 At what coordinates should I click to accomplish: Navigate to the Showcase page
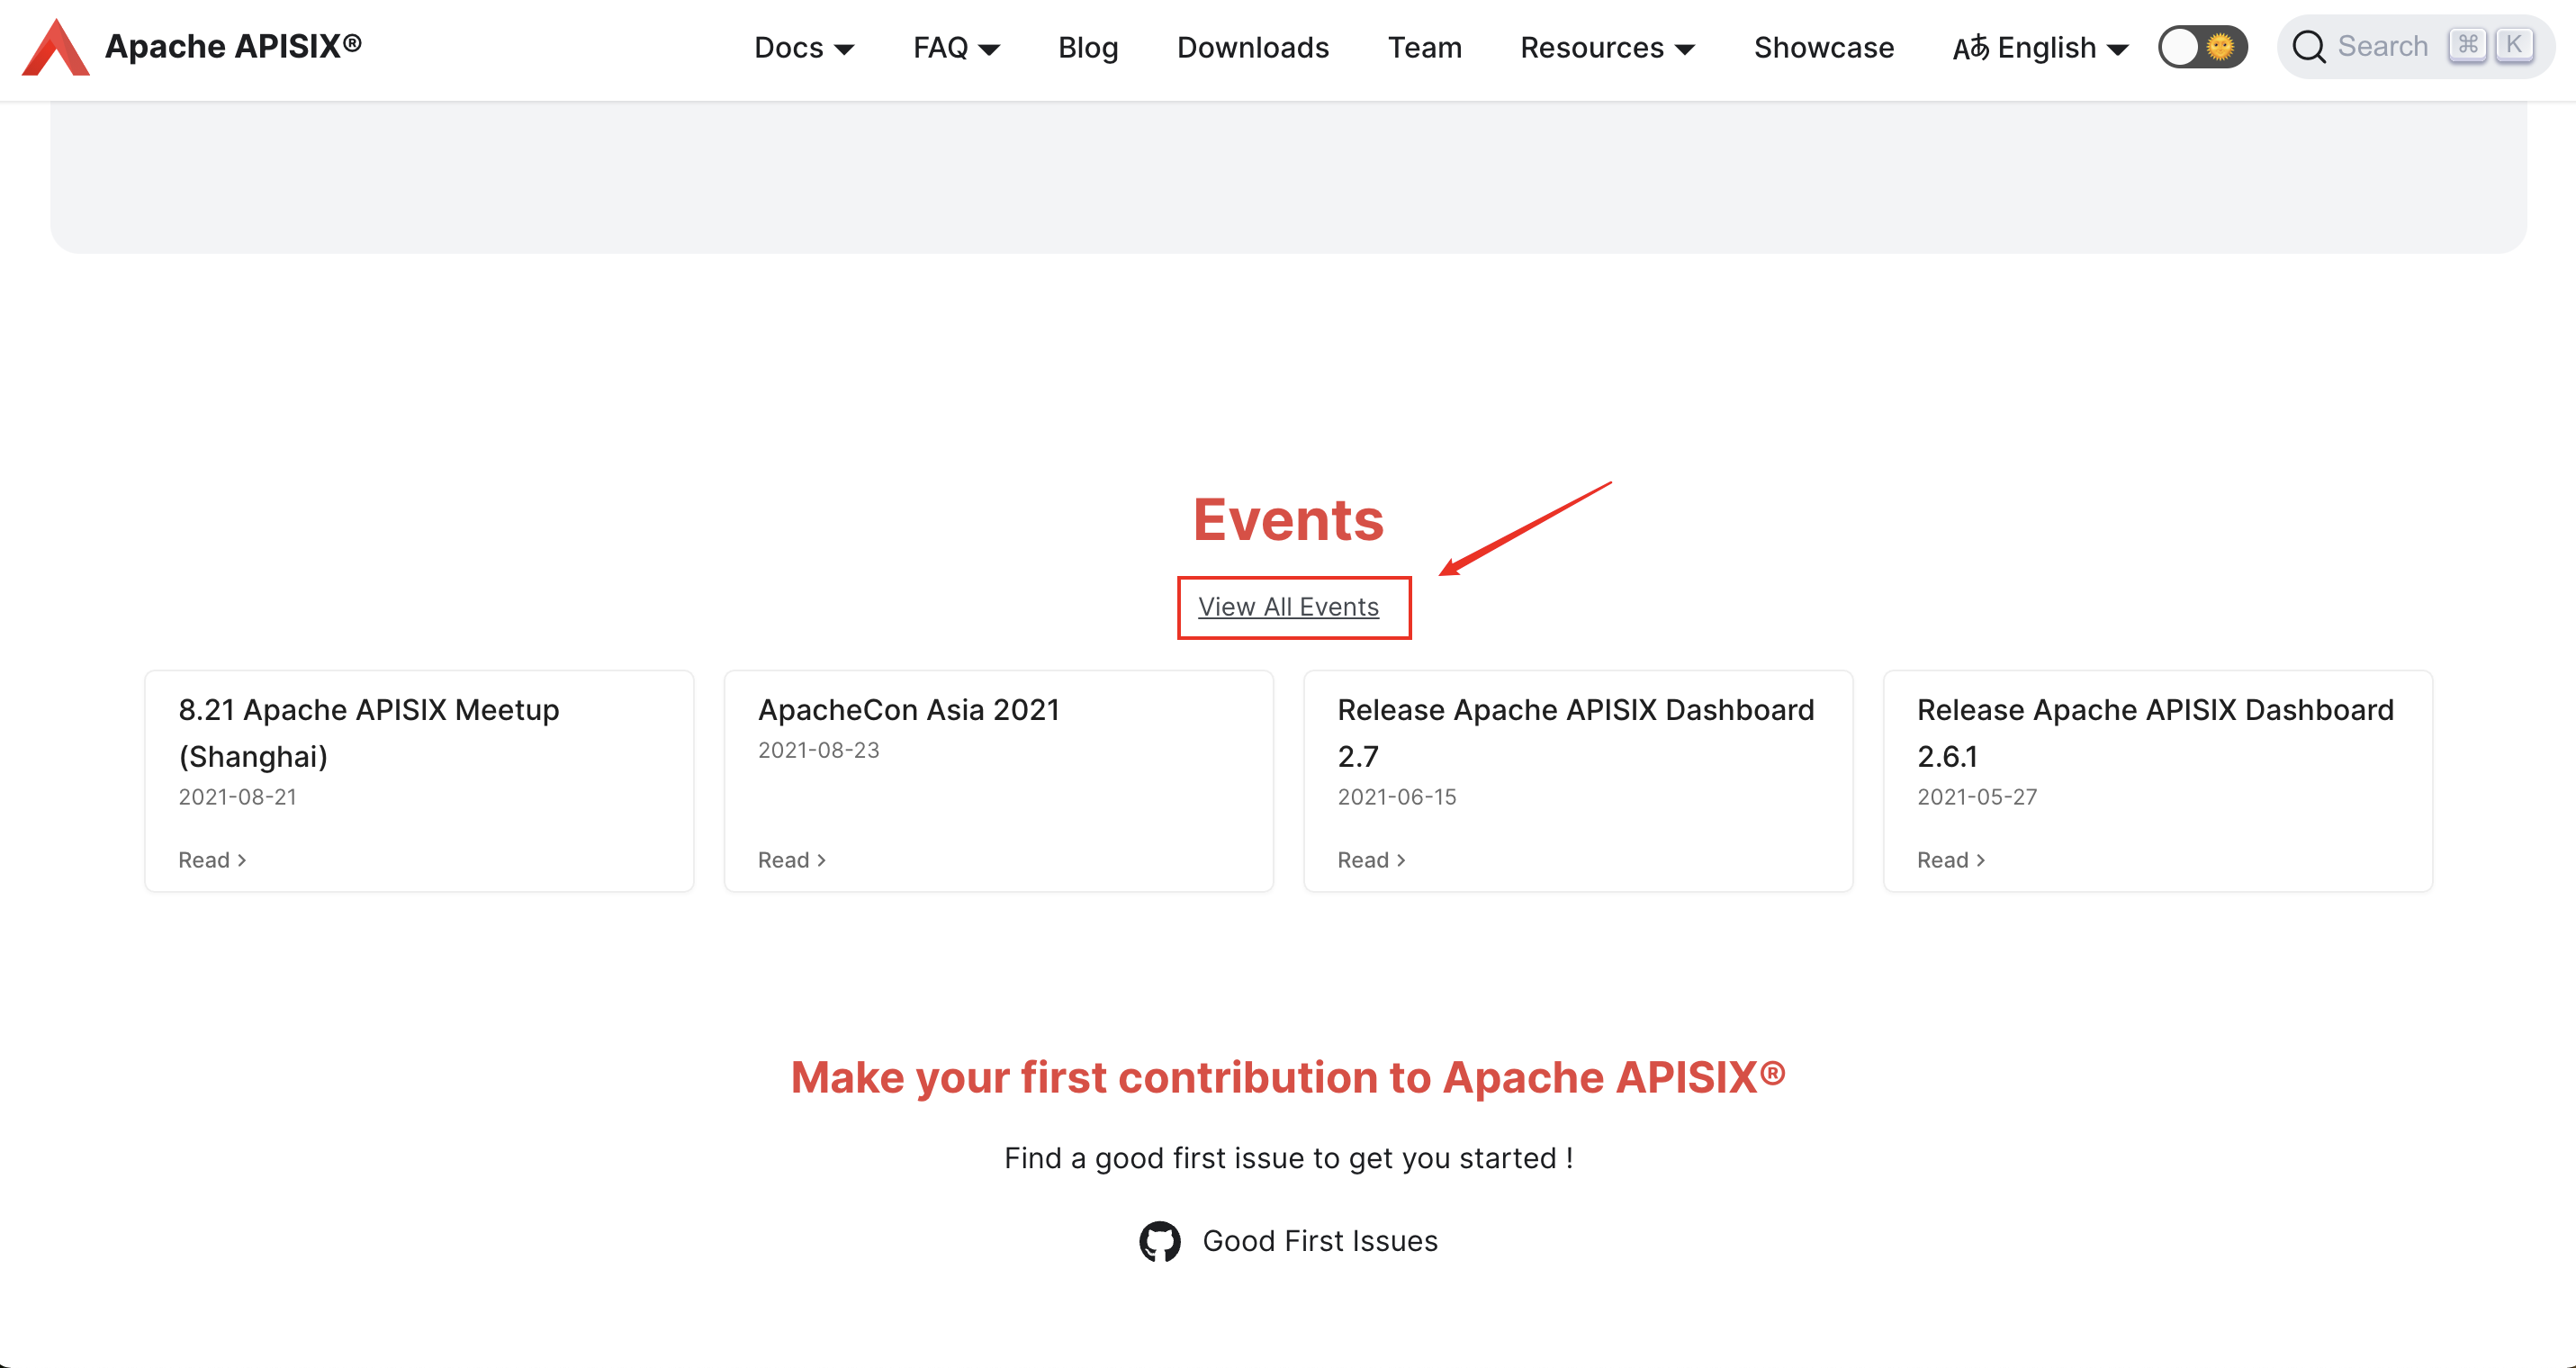[1823, 48]
